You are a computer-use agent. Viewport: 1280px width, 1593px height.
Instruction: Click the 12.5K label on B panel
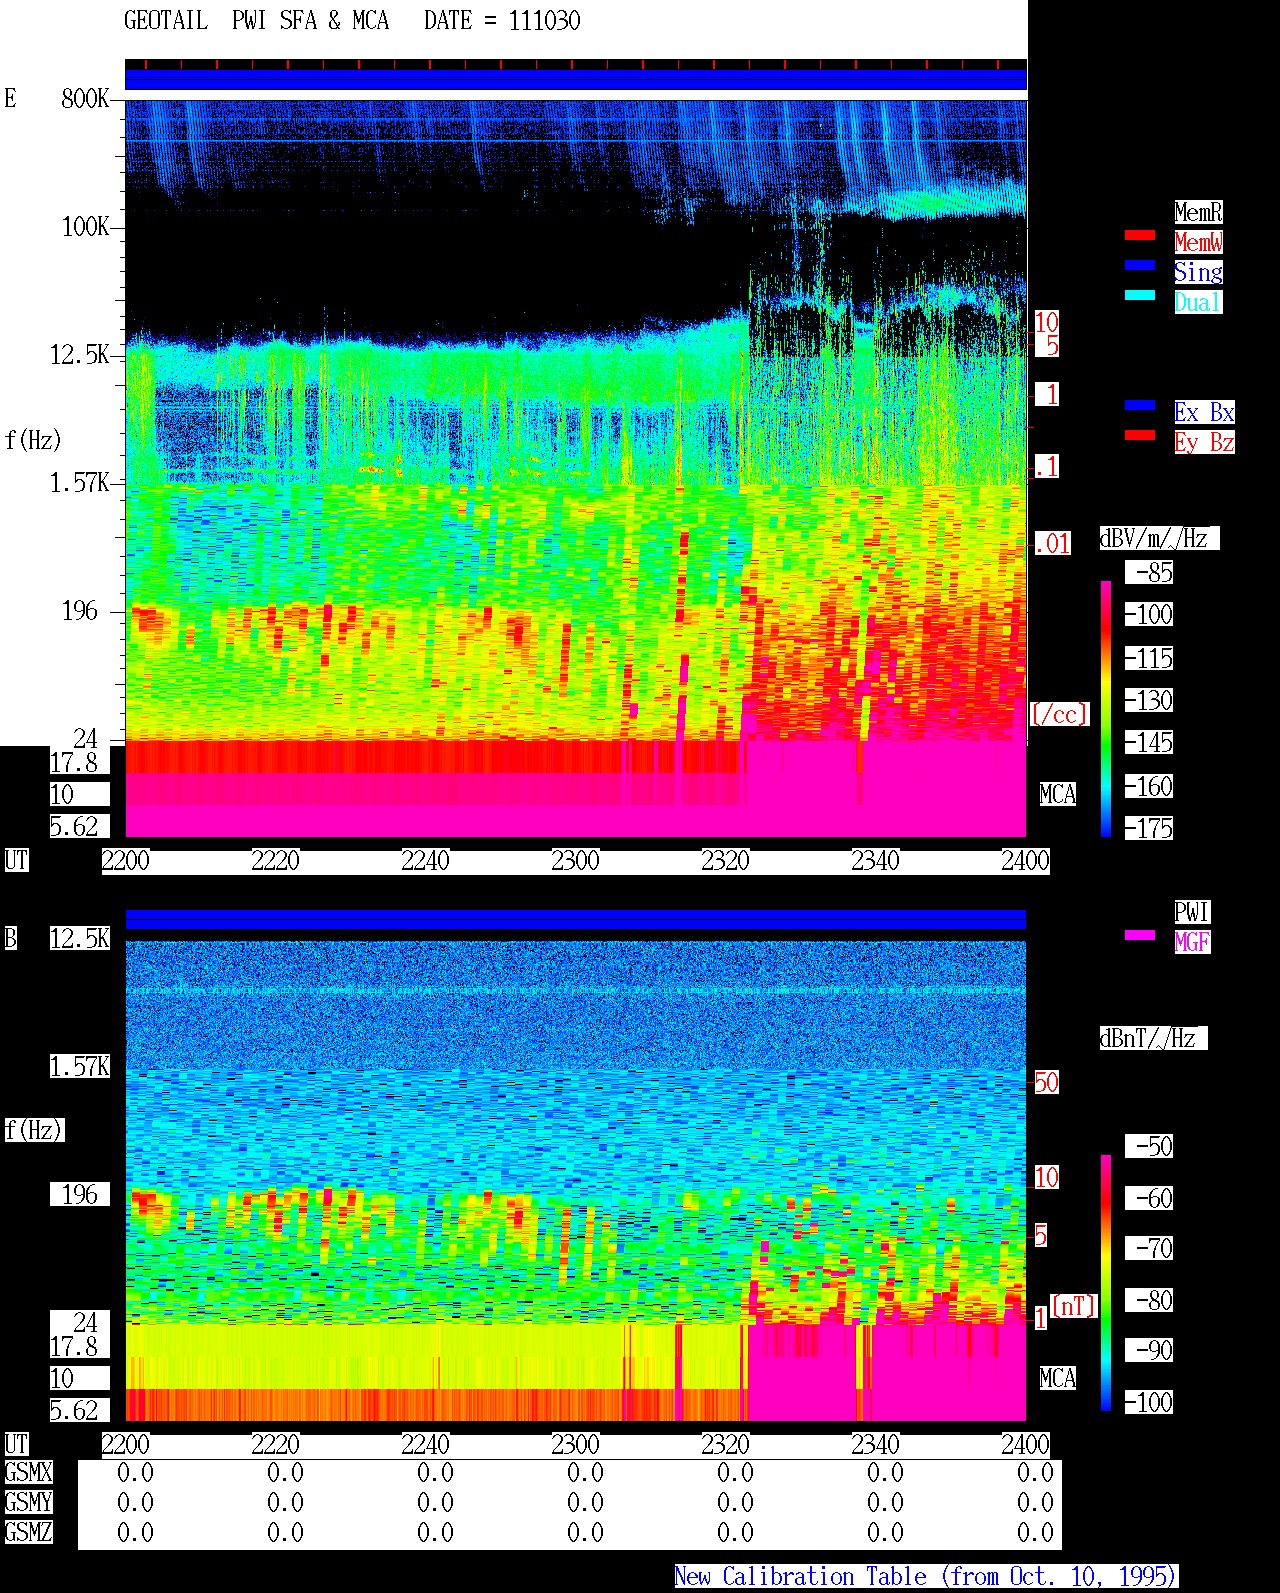(x=80, y=939)
